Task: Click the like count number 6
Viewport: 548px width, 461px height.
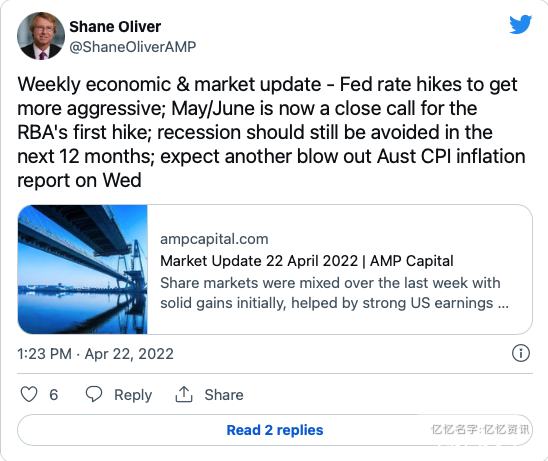Action: 53,395
